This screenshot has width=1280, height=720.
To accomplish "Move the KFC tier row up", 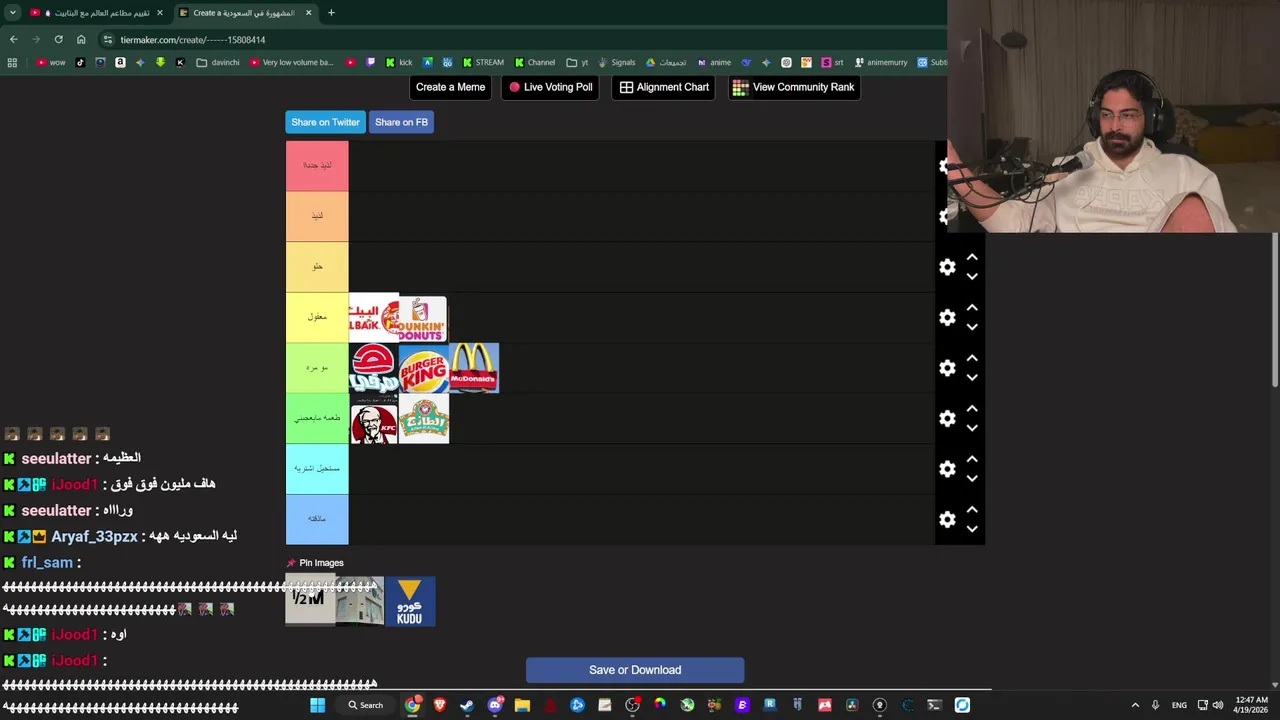I will click(x=972, y=408).
